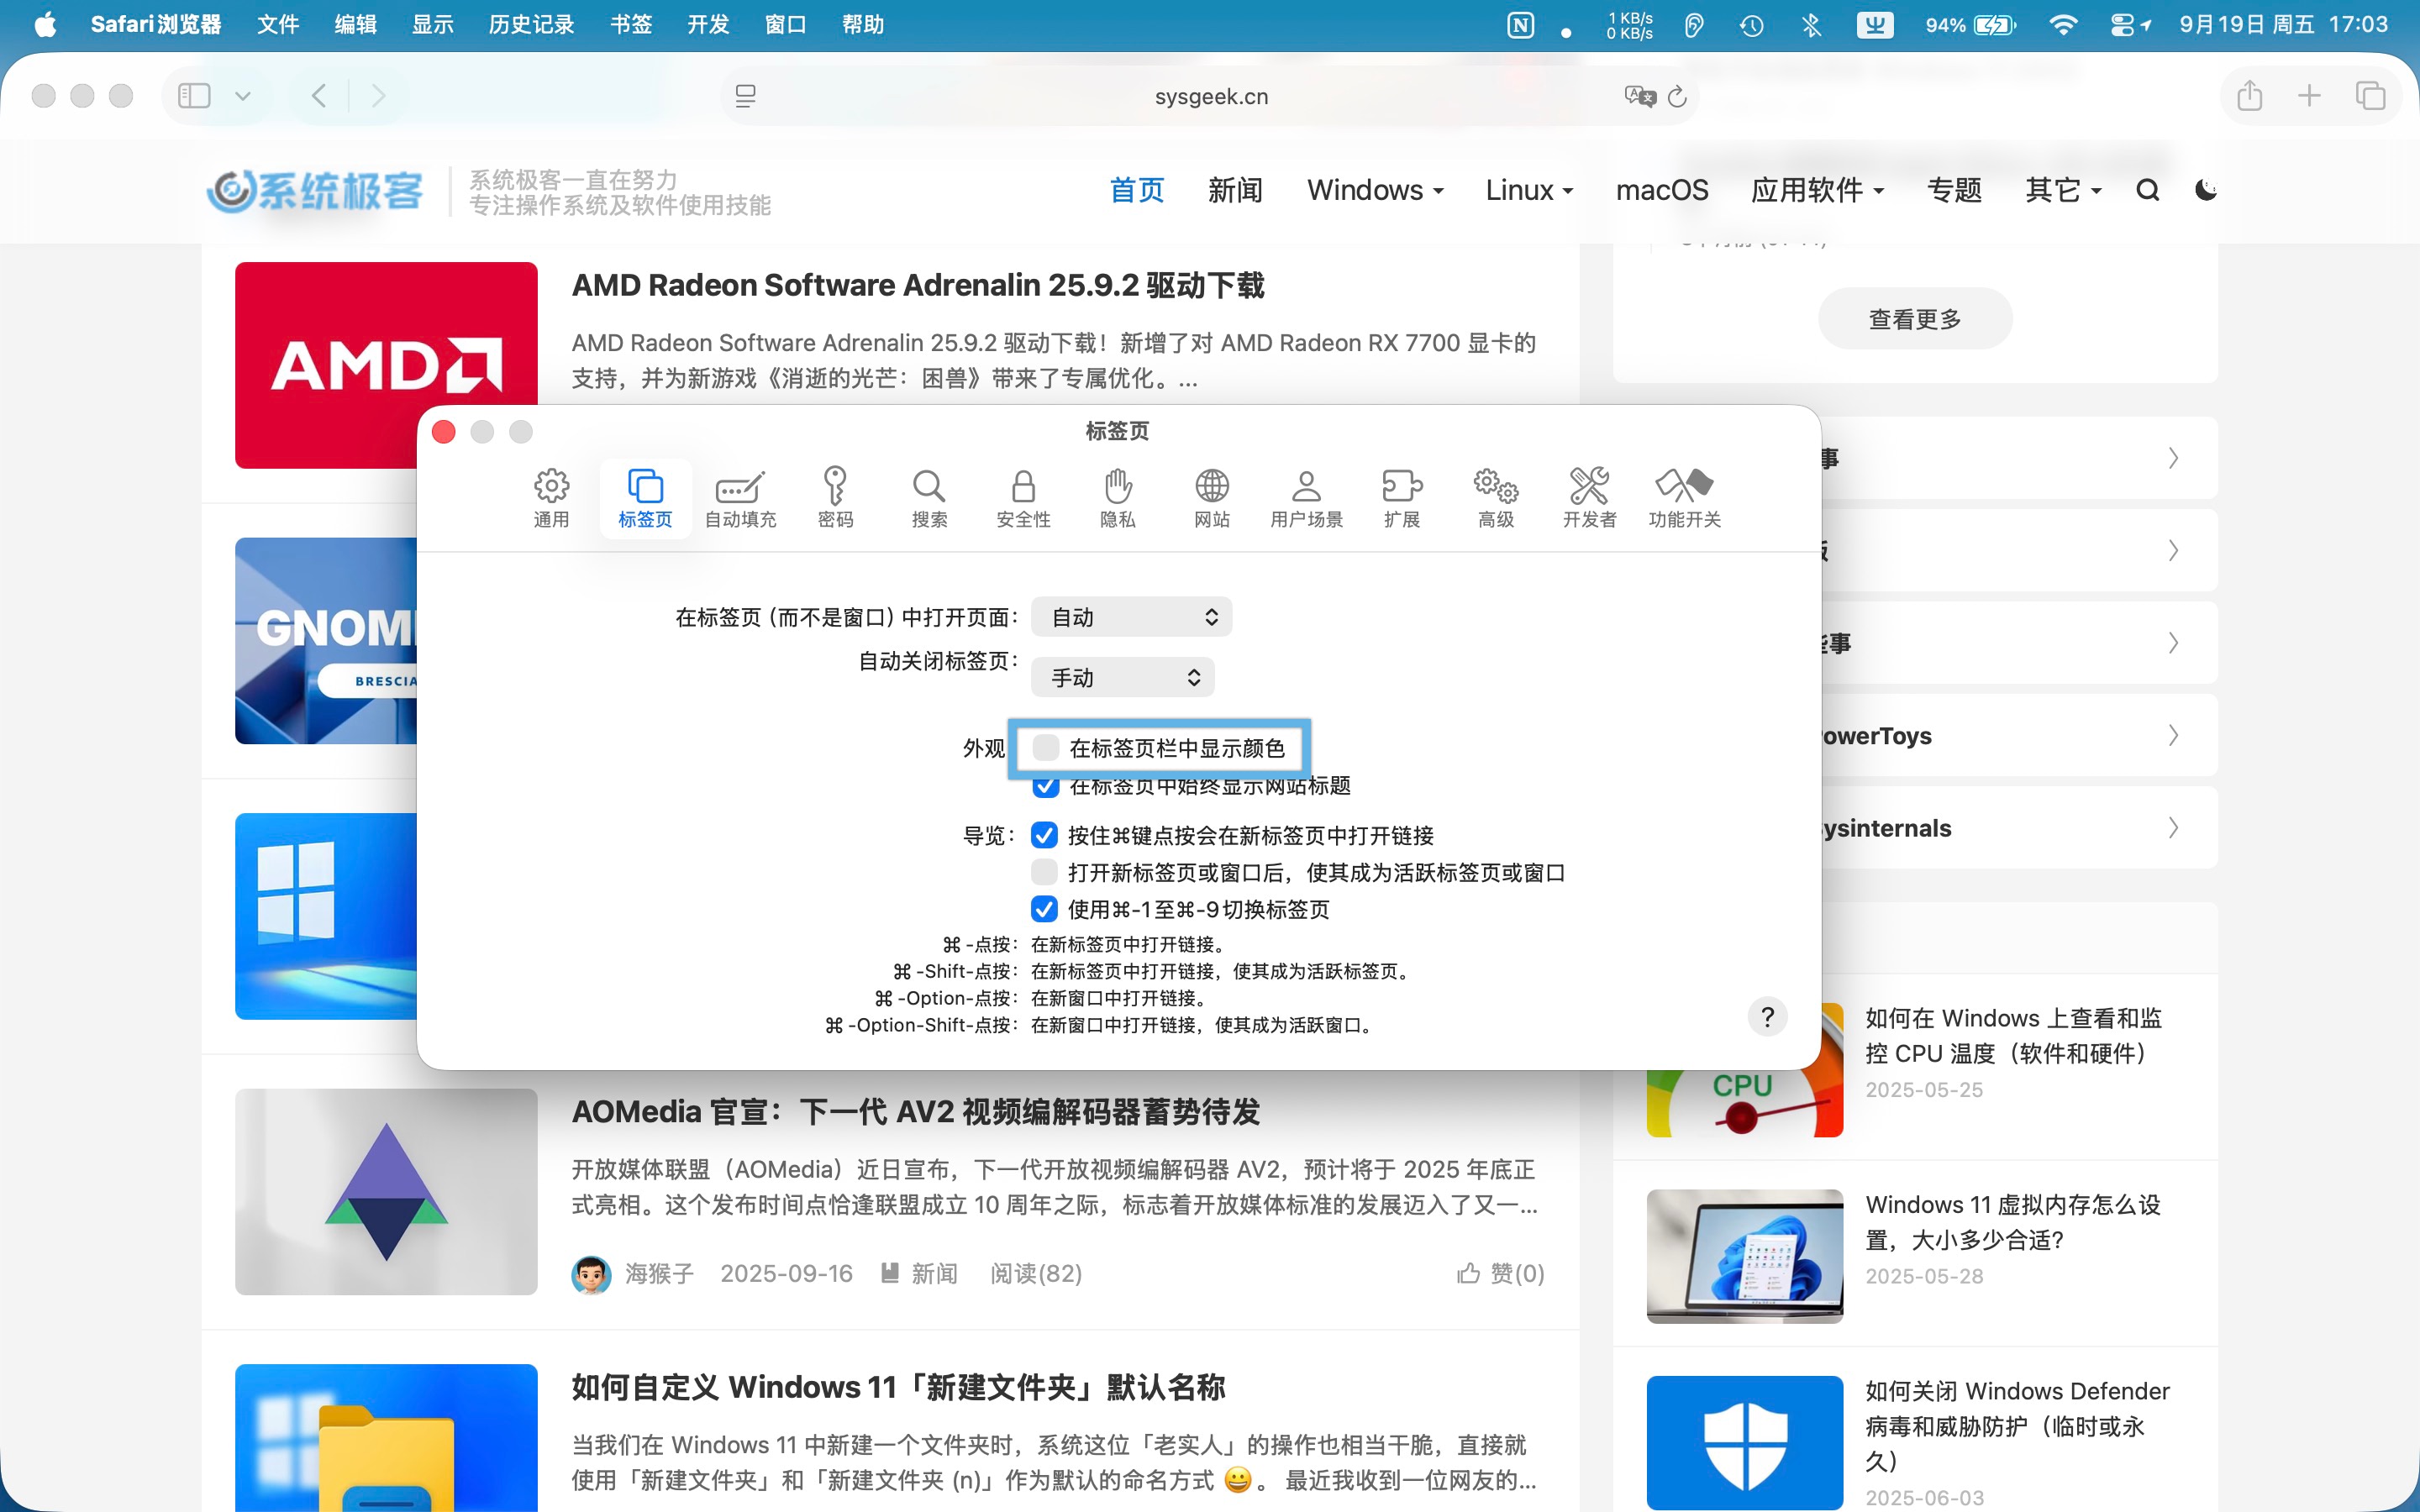Open the 历史记录 menu in menu bar
This screenshot has height=1512, width=2420.
(531, 25)
